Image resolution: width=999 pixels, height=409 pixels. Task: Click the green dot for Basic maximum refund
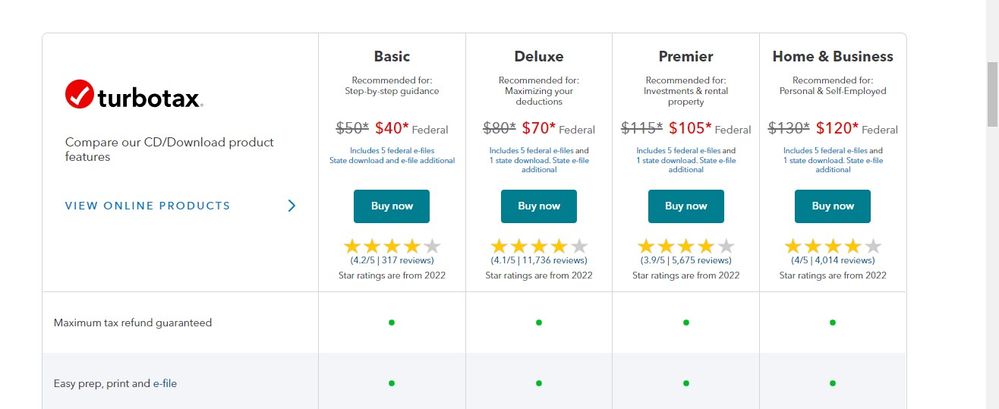coord(392,322)
